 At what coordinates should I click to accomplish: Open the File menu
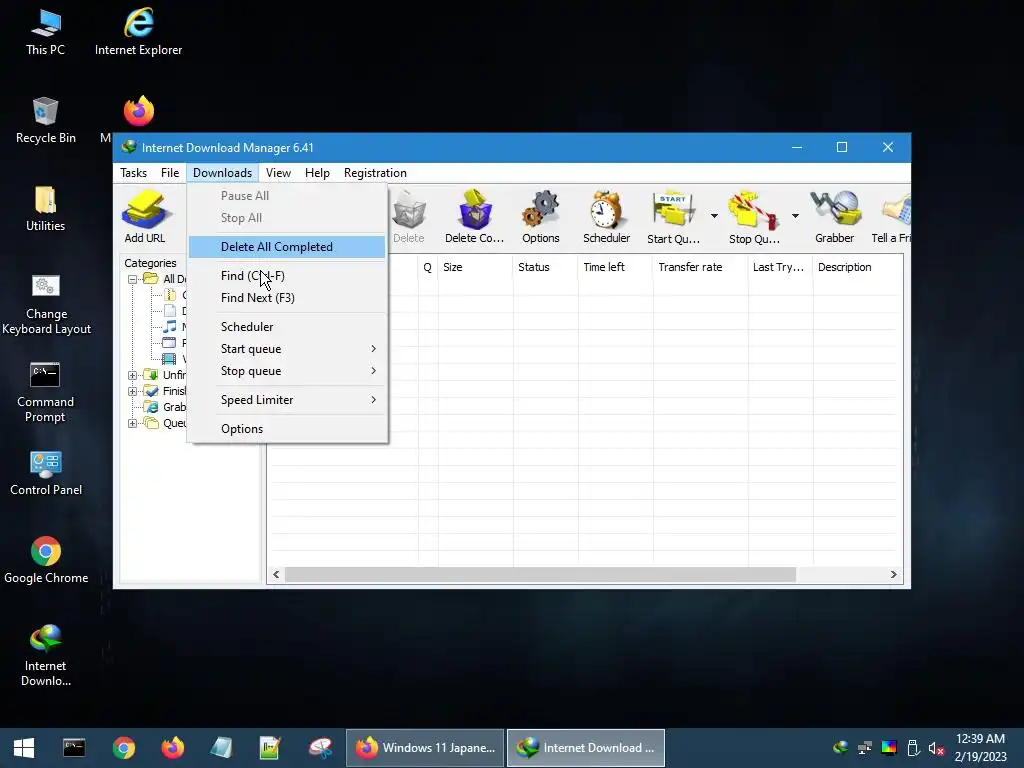[x=170, y=173]
